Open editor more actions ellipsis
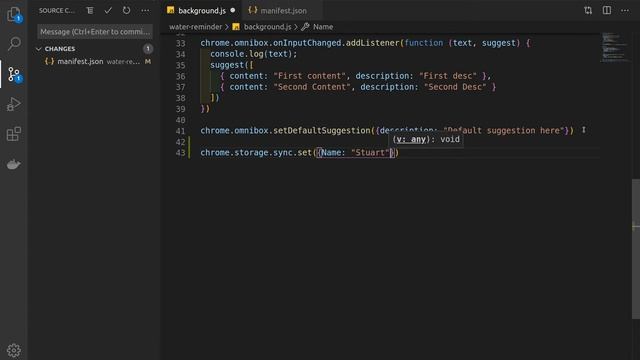This screenshot has width=640, height=360. point(625,11)
